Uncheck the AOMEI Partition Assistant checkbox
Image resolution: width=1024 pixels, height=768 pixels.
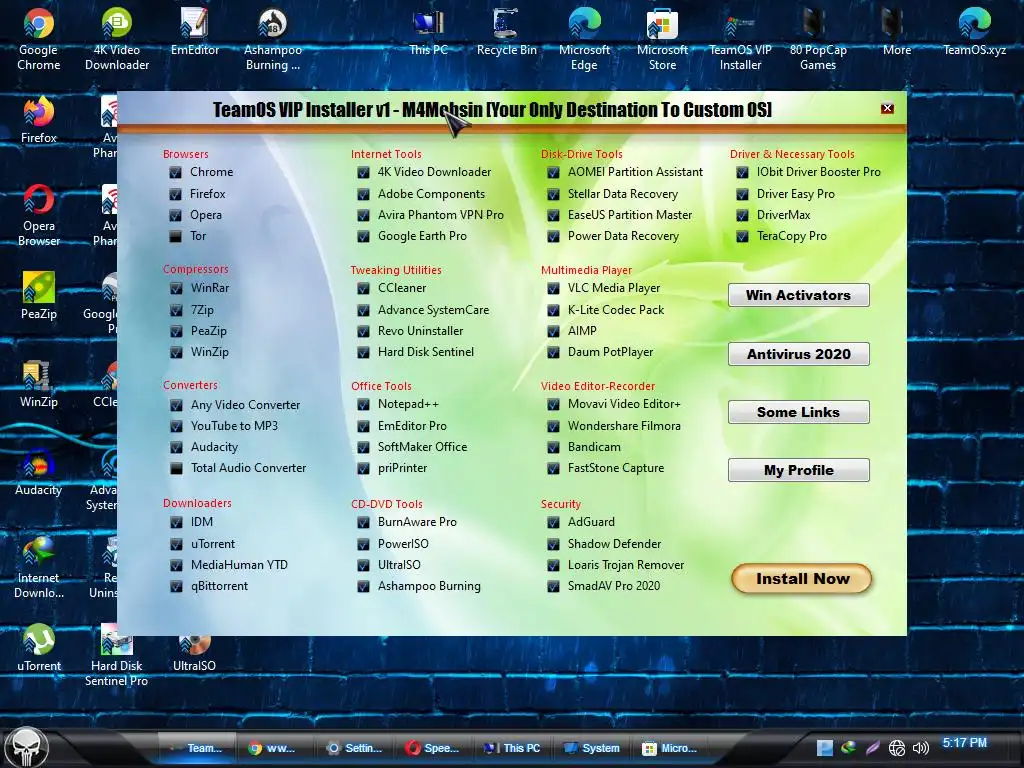[x=553, y=172]
